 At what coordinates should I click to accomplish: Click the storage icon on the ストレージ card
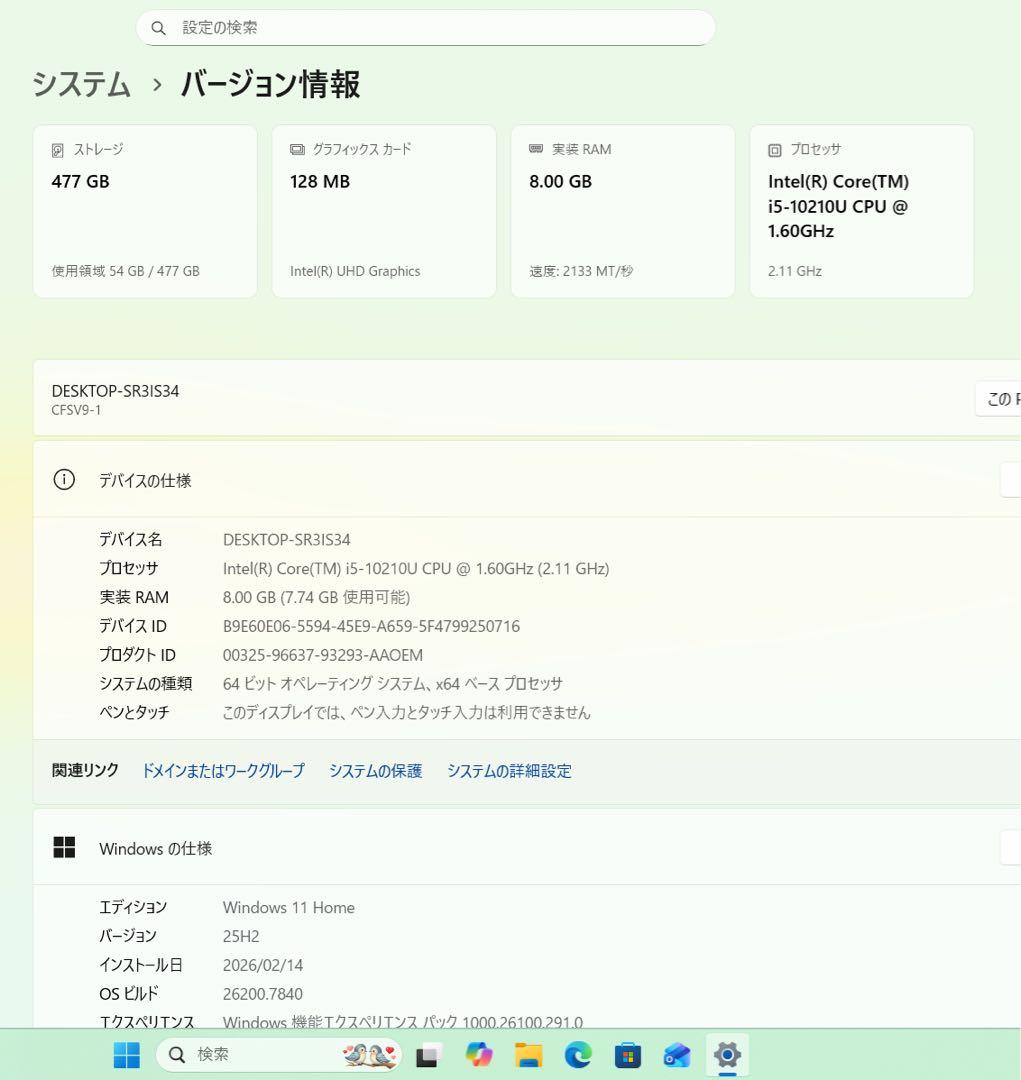click(x=57, y=150)
